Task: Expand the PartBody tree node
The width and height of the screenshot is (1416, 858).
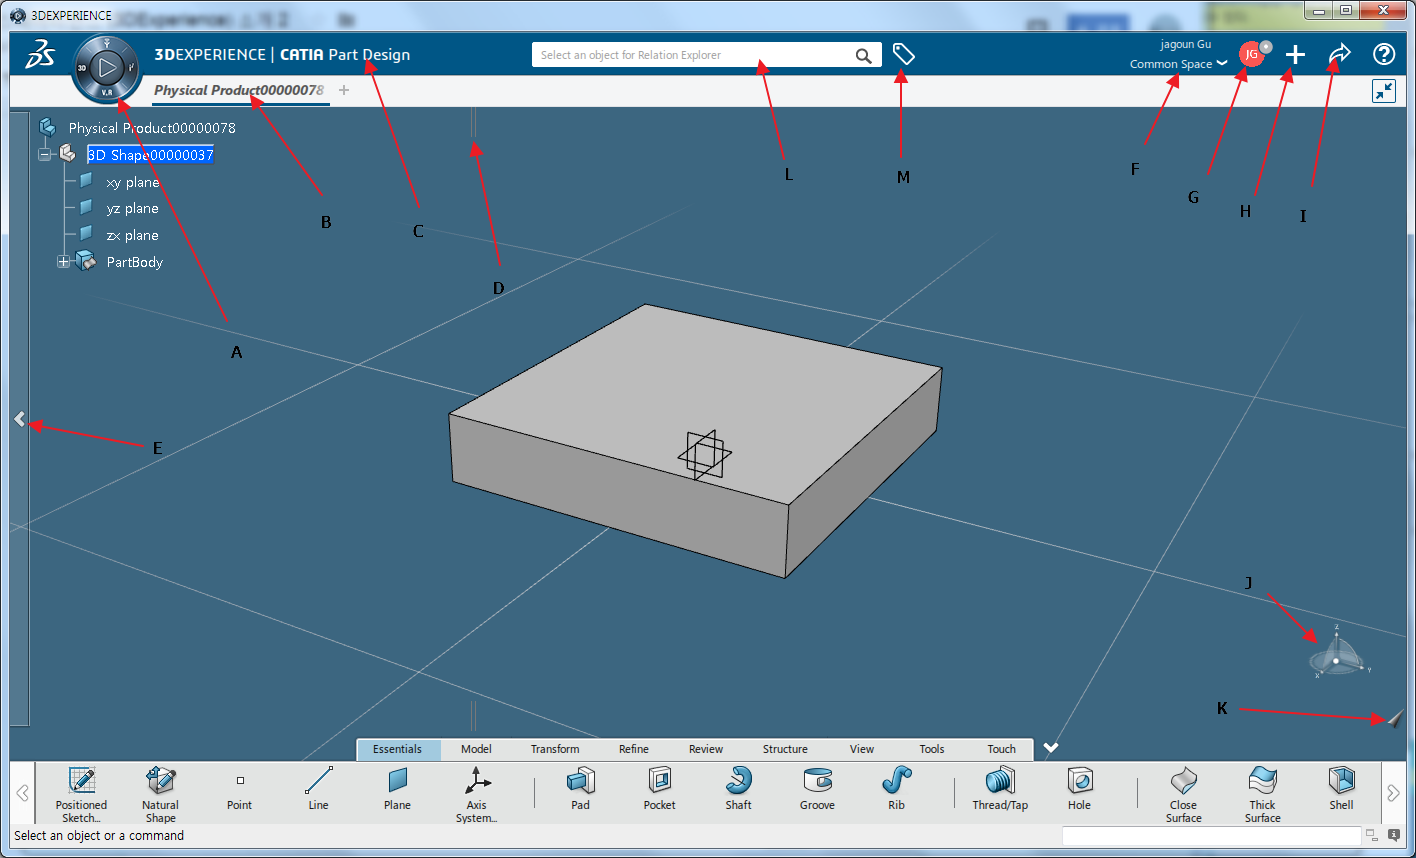Action: coord(64,262)
